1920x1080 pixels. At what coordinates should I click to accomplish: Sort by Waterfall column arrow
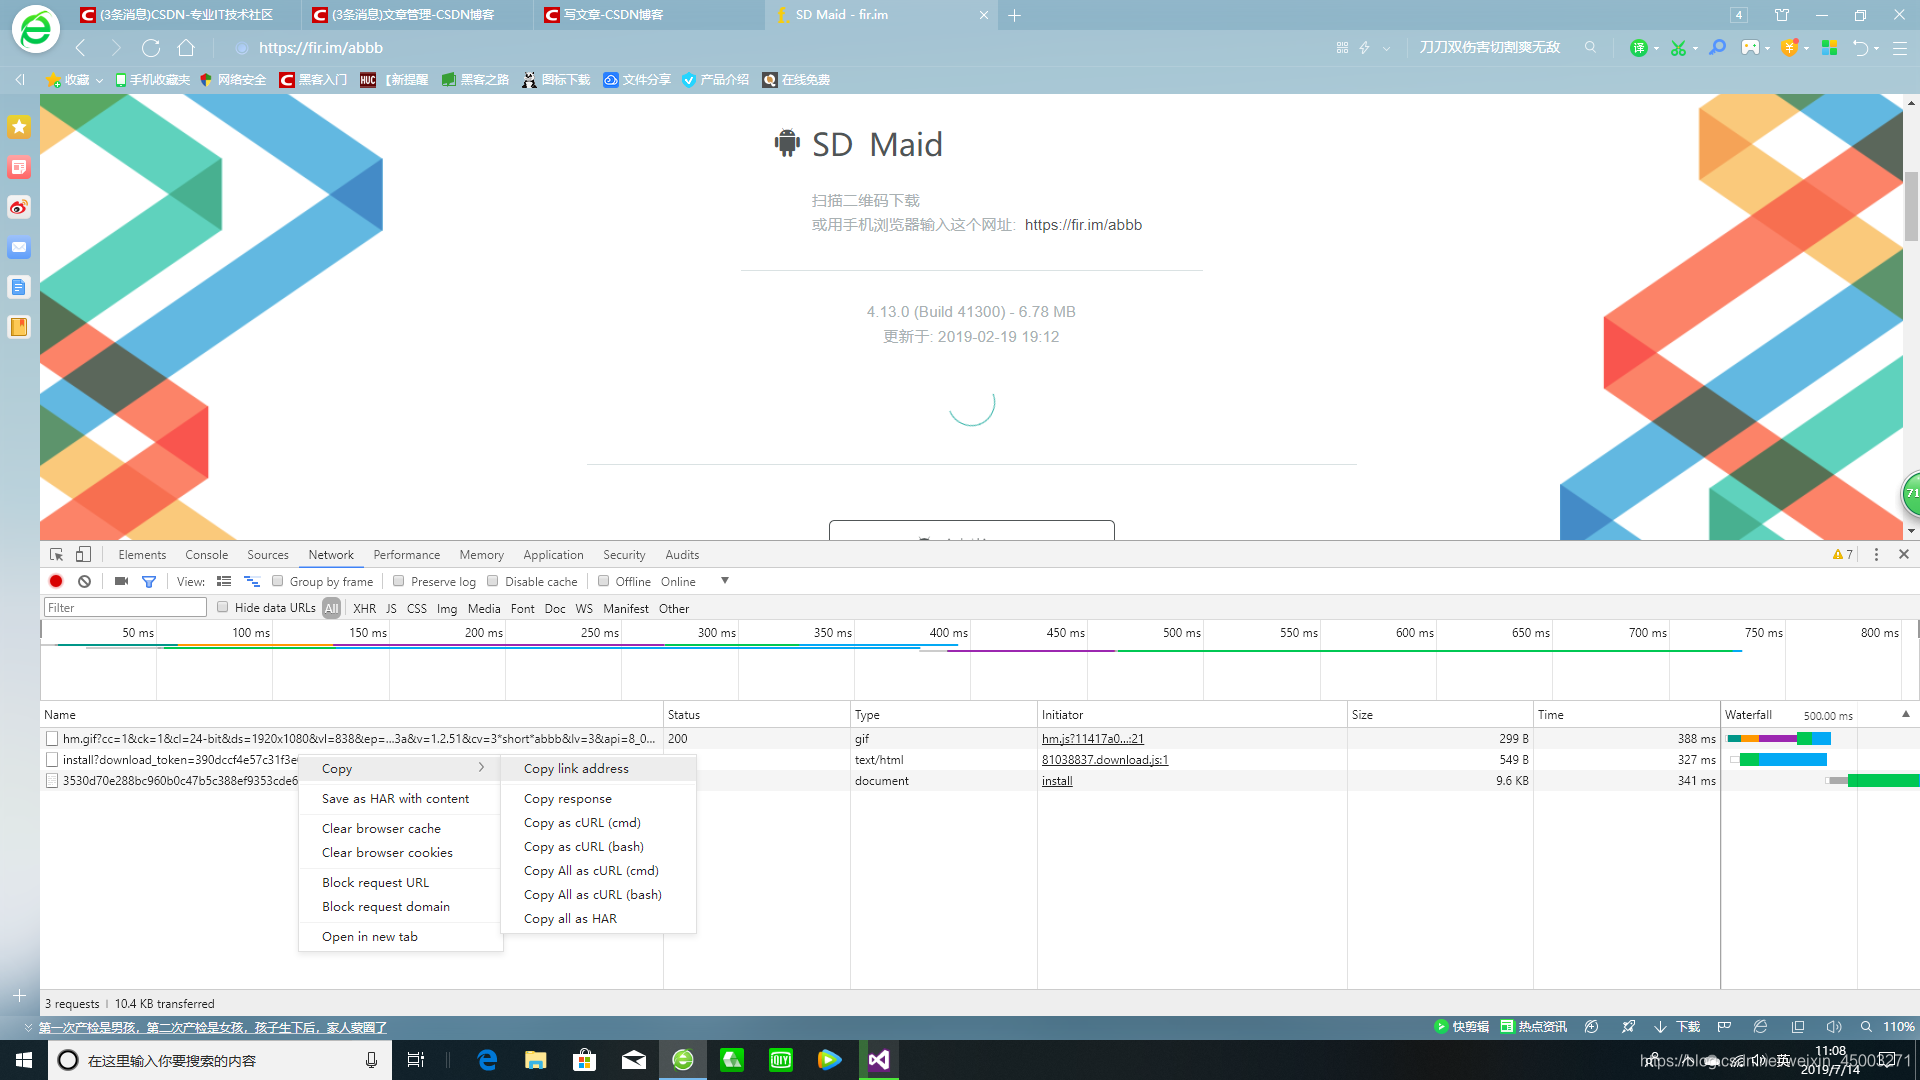tap(1906, 714)
